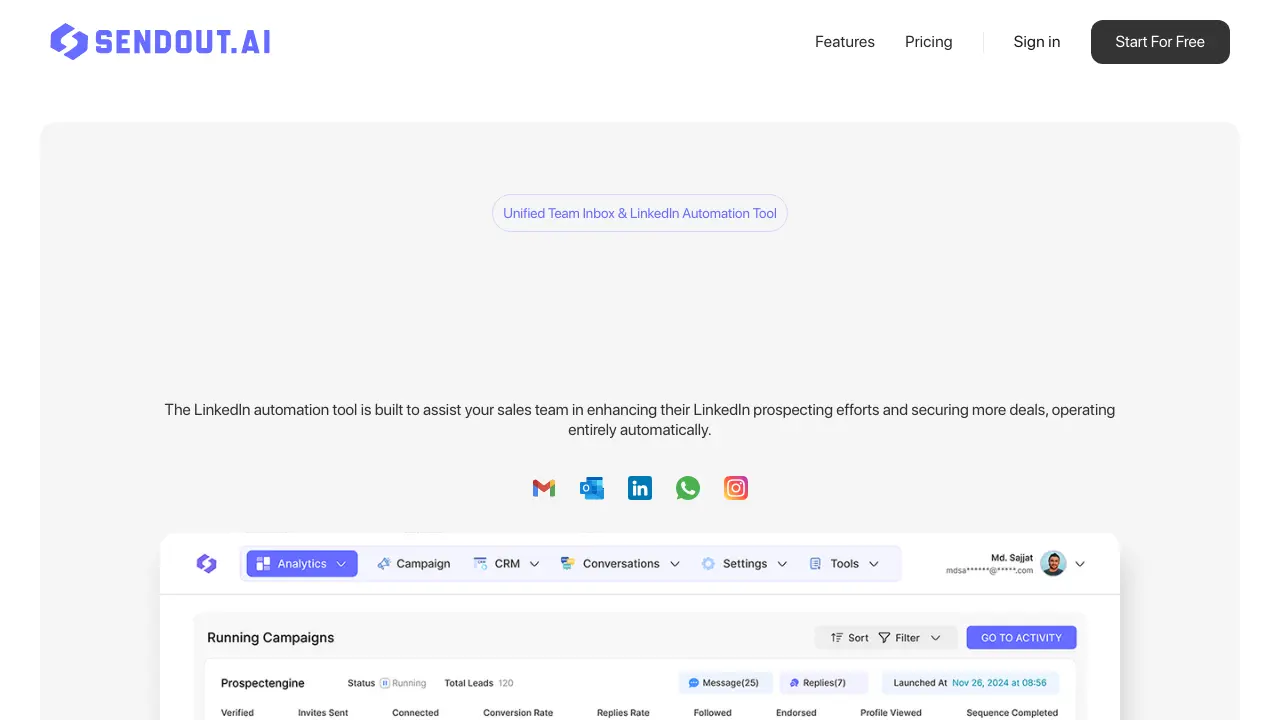Click the Replies(7) button label
Screen dimensions: 1280x720
pos(825,683)
